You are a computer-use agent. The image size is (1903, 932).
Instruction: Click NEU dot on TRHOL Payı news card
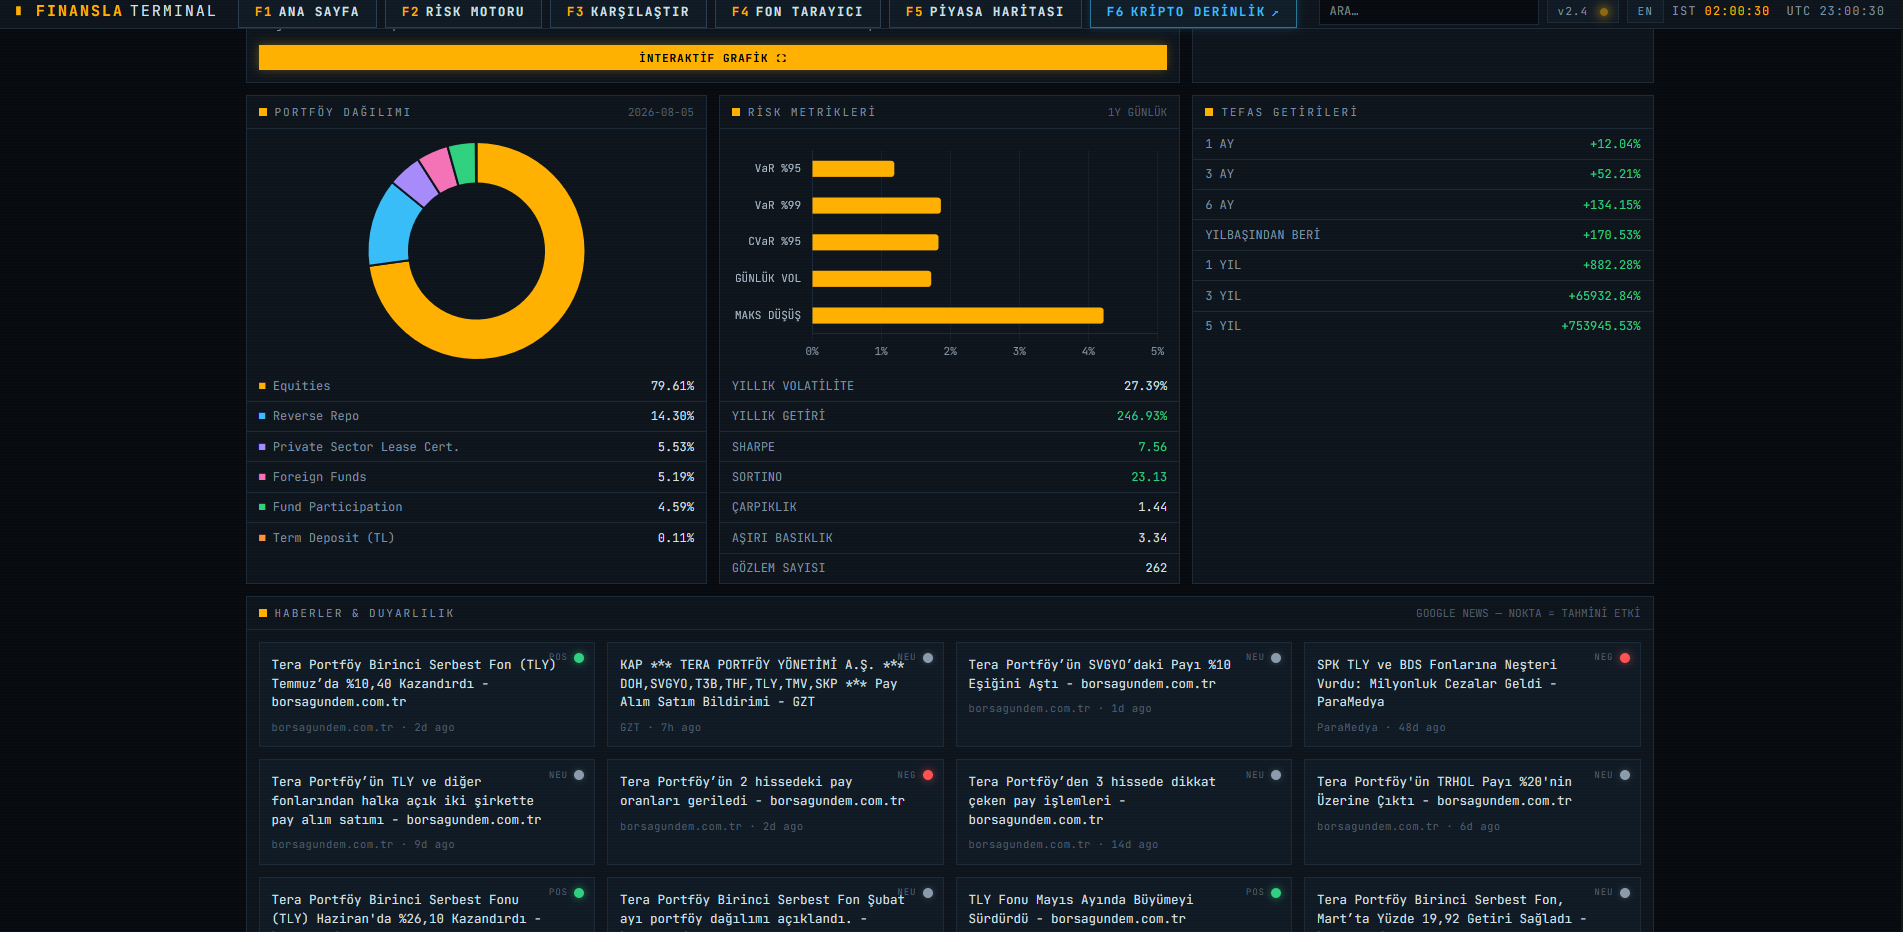coord(1625,775)
